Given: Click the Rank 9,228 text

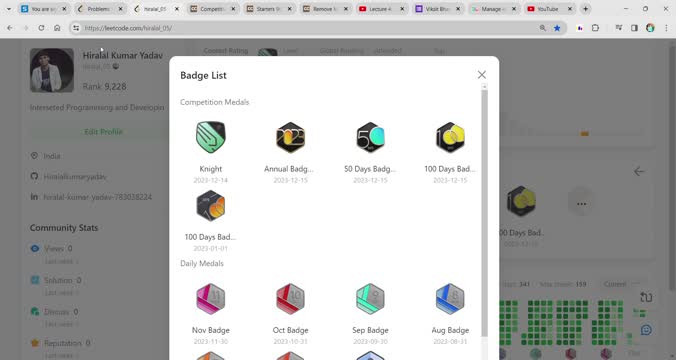Looking at the screenshot, I should 104,86.
